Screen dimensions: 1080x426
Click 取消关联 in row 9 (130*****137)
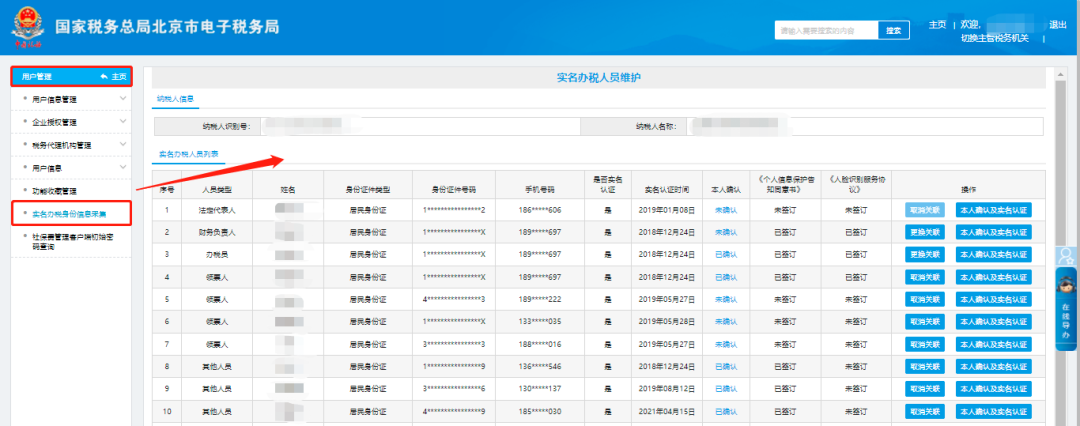tap(925, 389)
